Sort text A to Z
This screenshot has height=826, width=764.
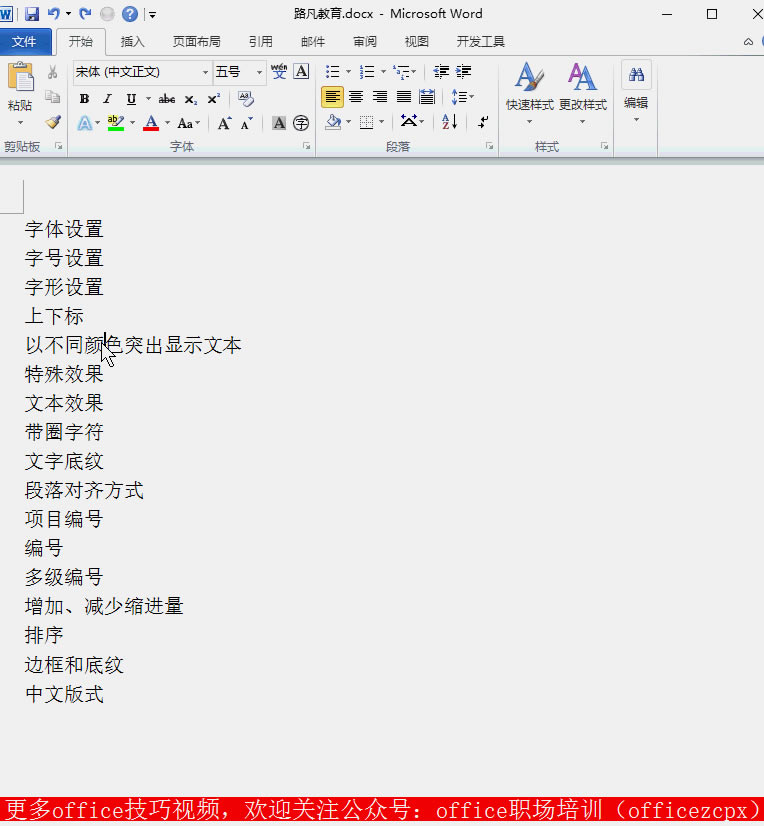(x=449, y=122)
